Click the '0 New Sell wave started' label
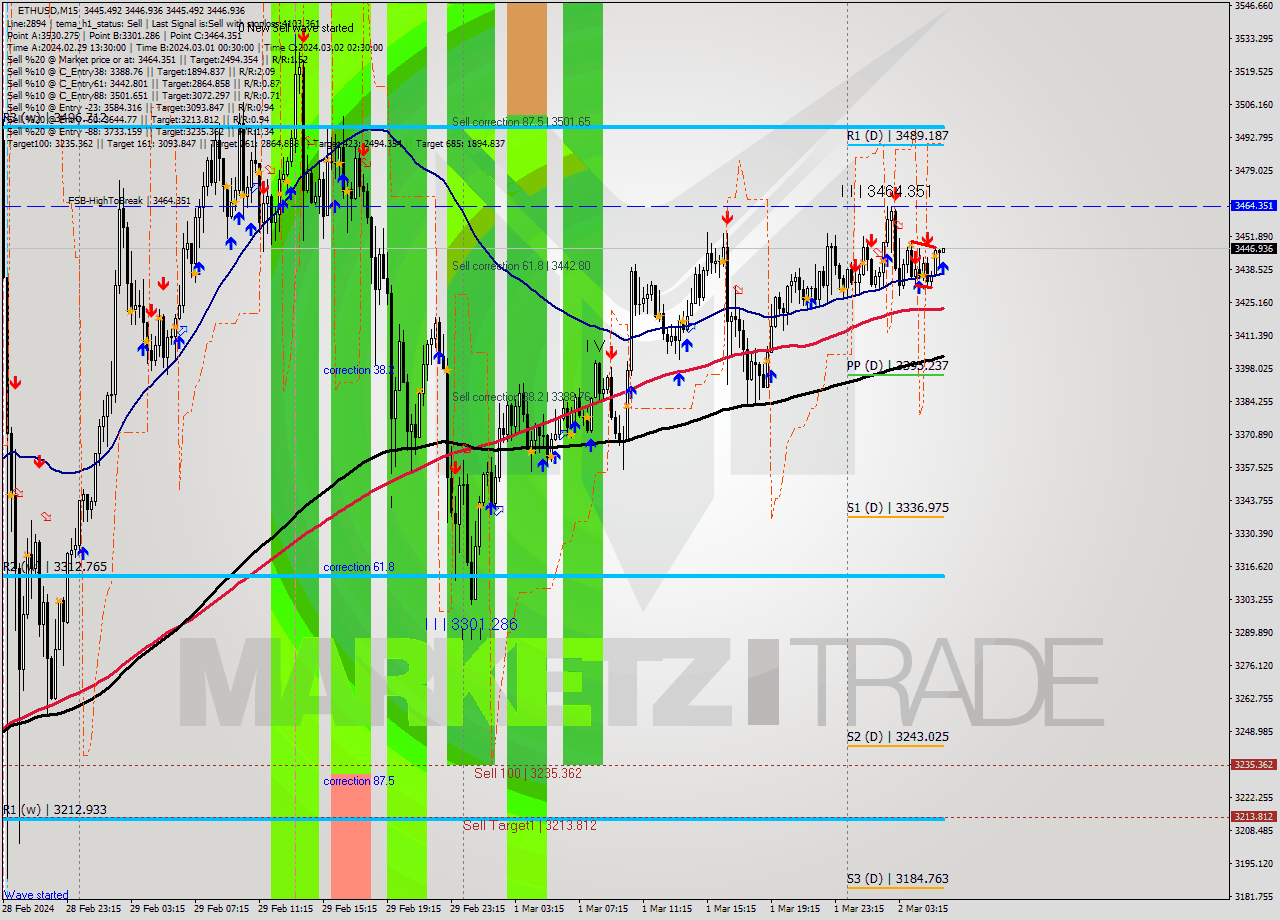Viewport: 1280px width, 920px height. point(294,28)
